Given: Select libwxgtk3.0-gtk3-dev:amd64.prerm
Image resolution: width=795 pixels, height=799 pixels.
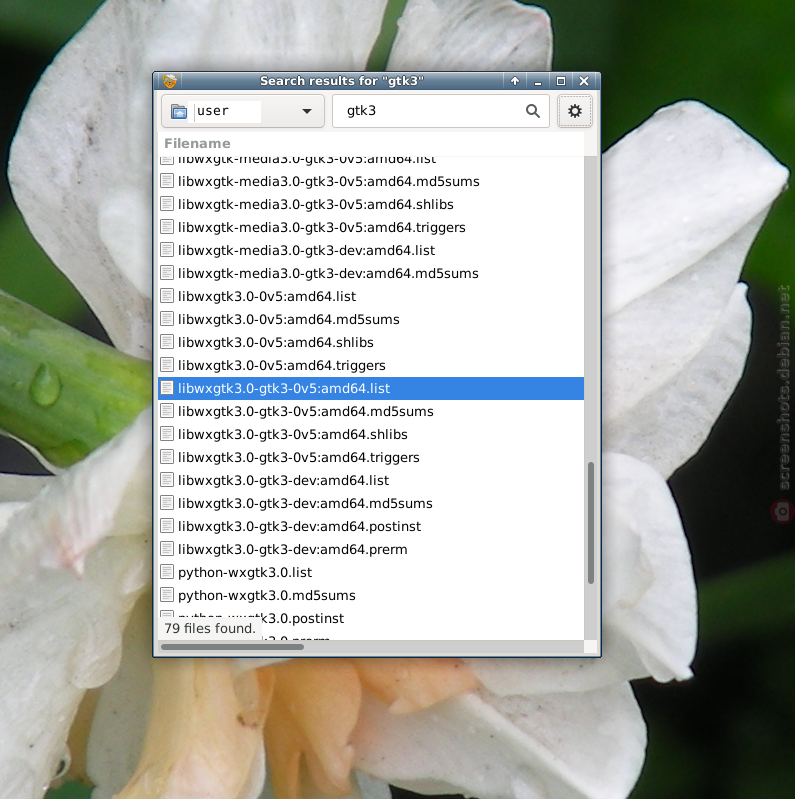Looking at the screenshot, I should coord(372,549).
